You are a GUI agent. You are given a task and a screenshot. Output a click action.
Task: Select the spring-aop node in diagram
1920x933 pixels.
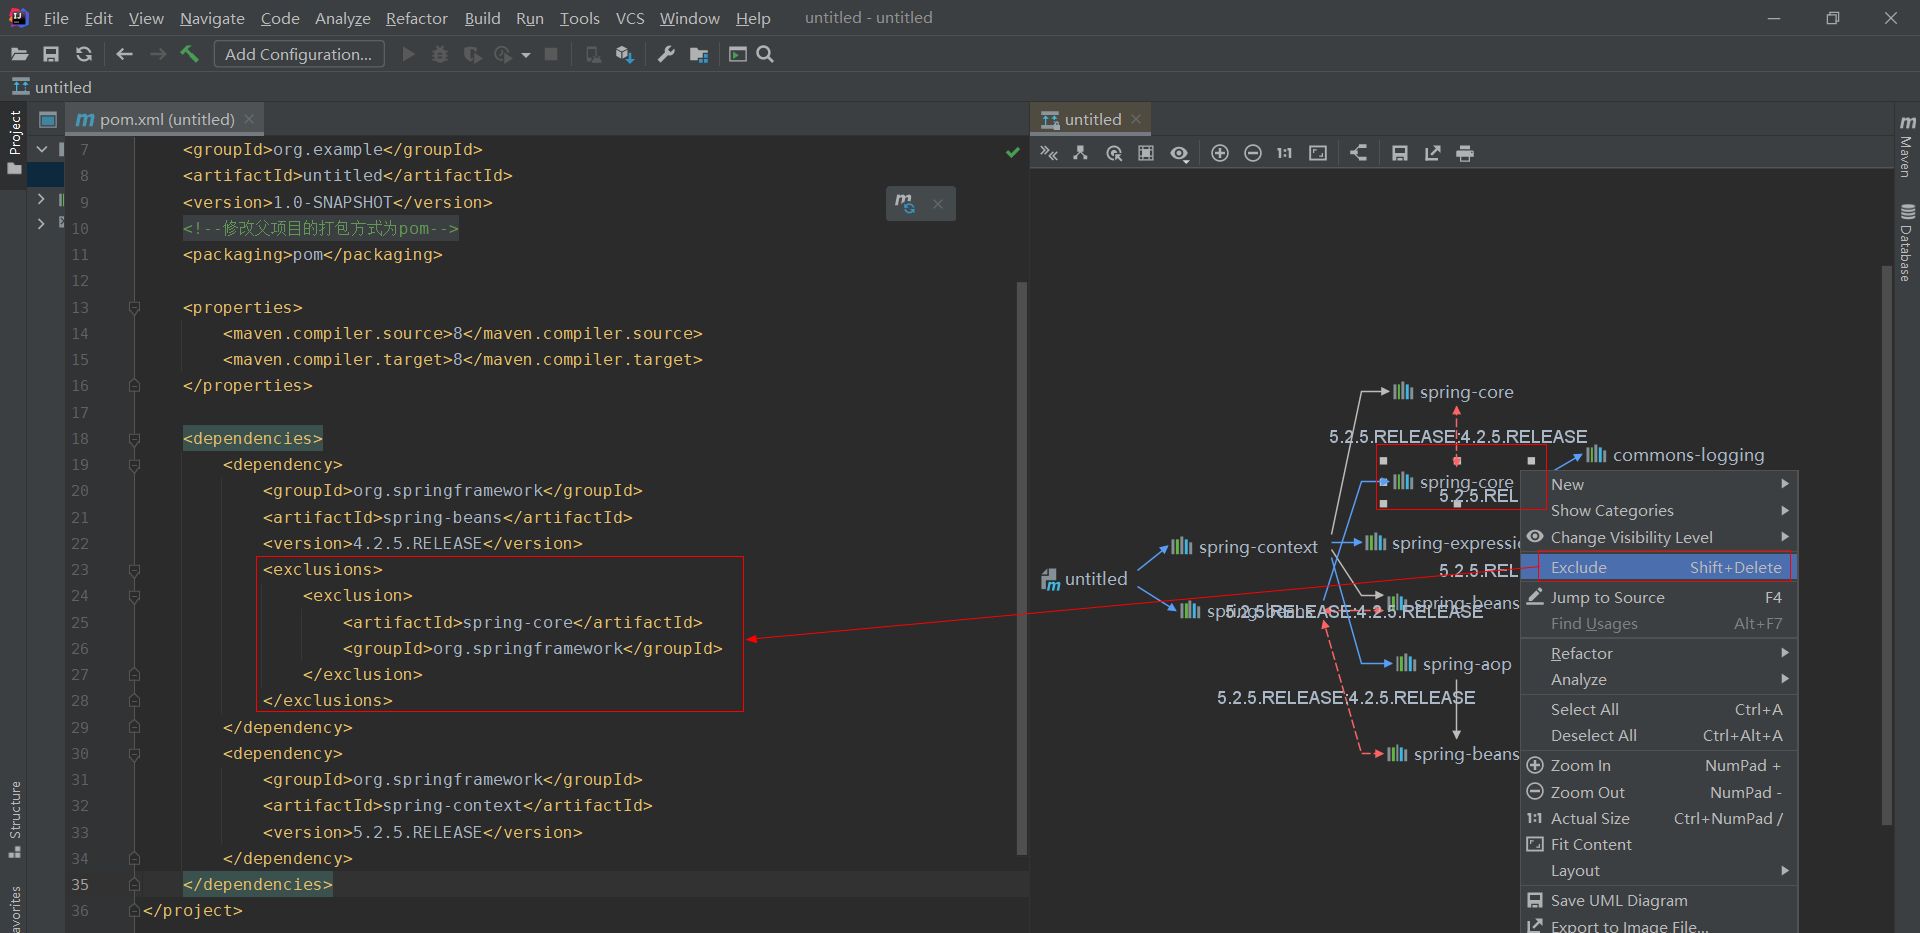click(x=1454, y=663)
